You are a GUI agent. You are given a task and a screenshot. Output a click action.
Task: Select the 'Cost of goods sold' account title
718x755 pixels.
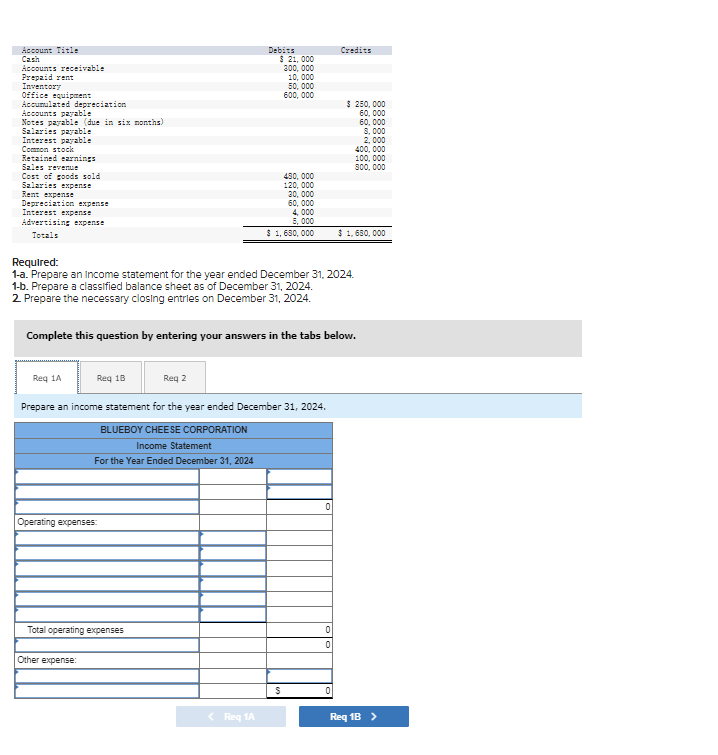[61, 176]
